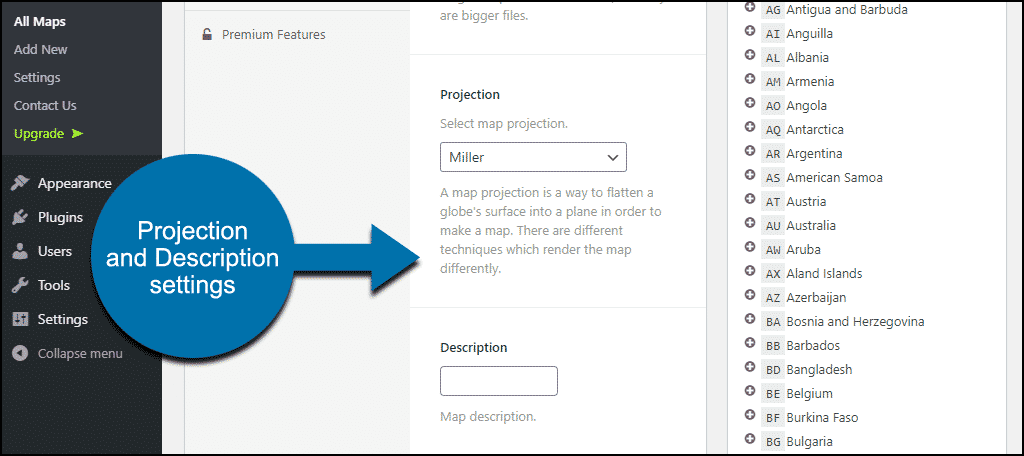Click the Tools wrench icon

tap(20, 285)
